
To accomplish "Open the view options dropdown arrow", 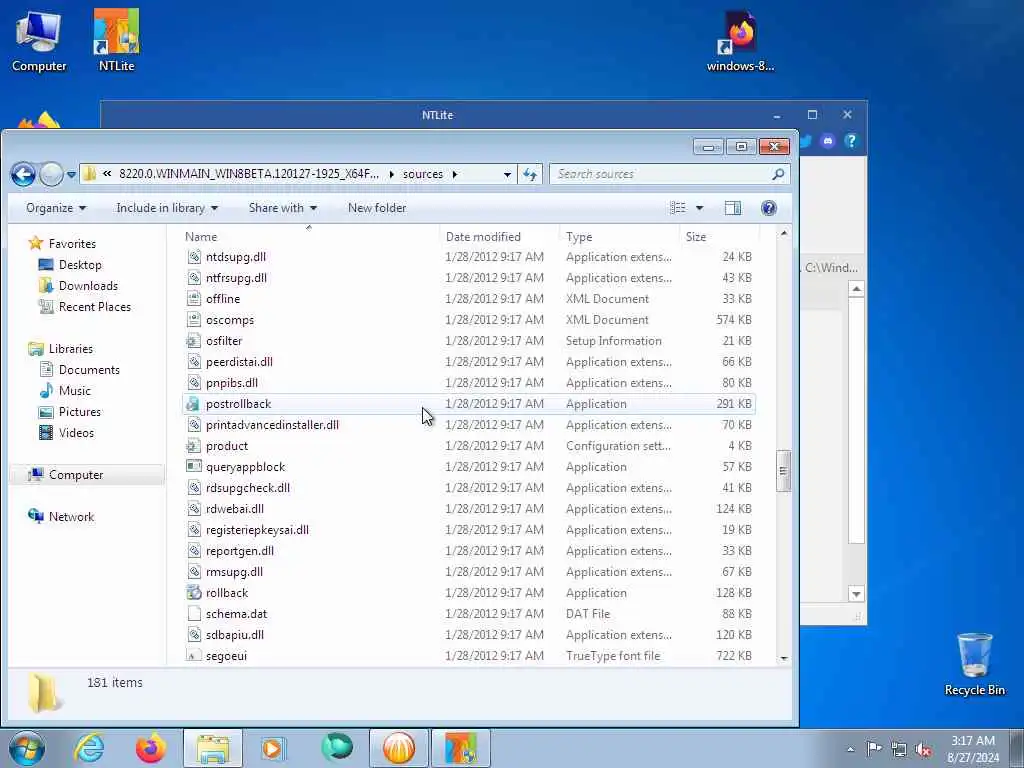I will tap(699, 208).
